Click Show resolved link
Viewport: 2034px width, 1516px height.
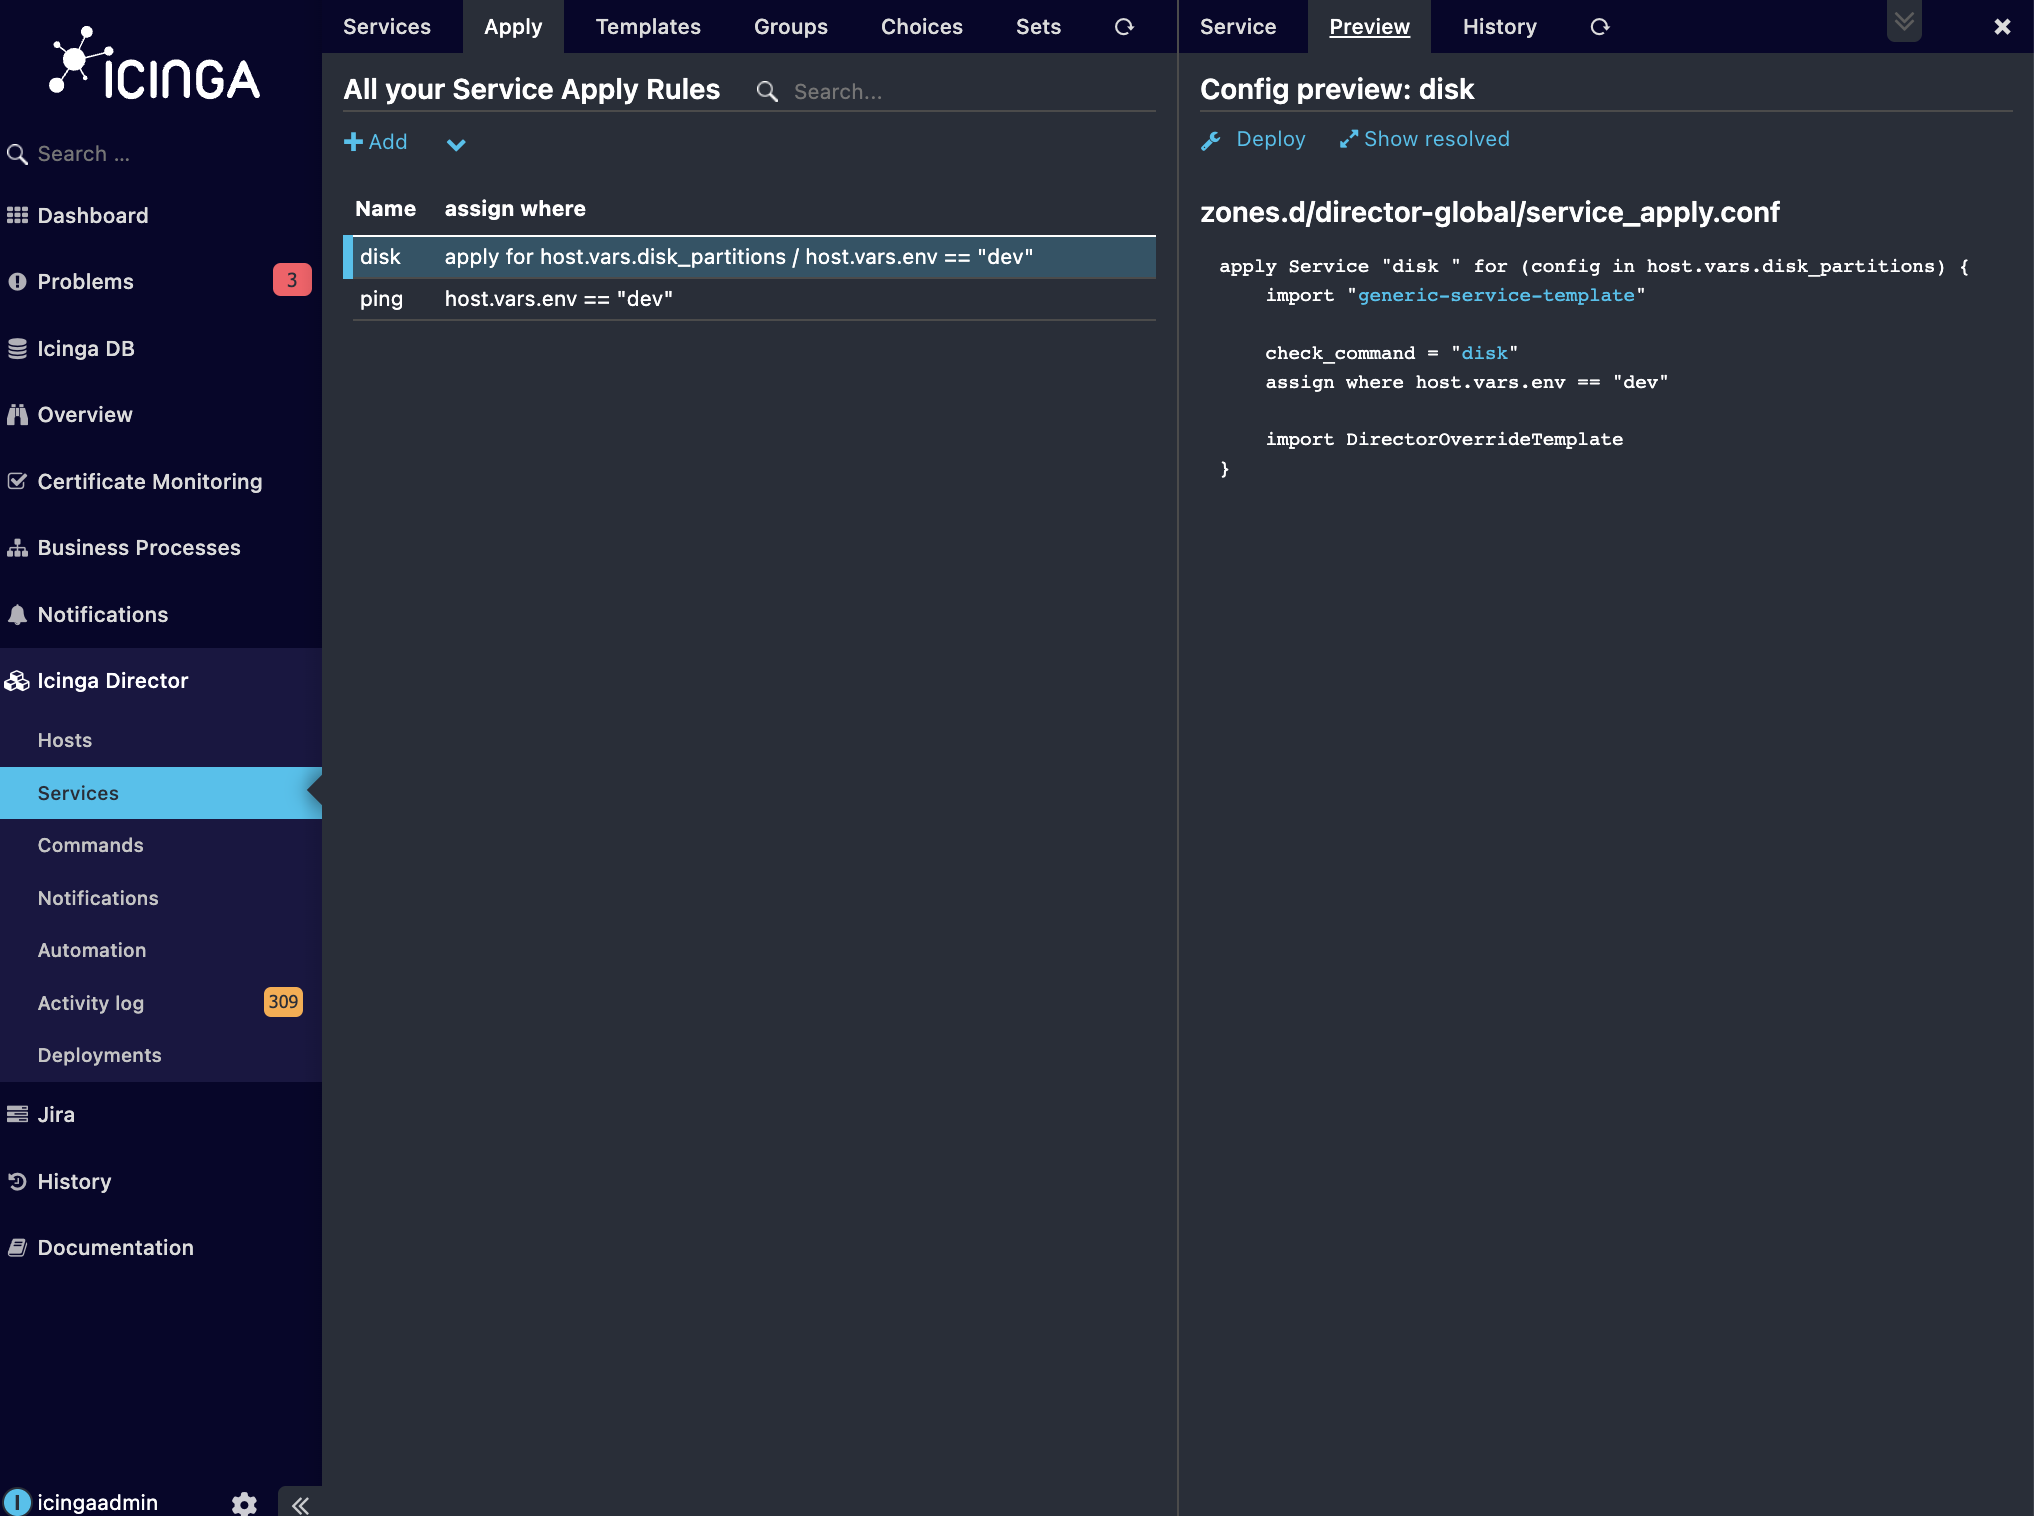pos(1424,139)
